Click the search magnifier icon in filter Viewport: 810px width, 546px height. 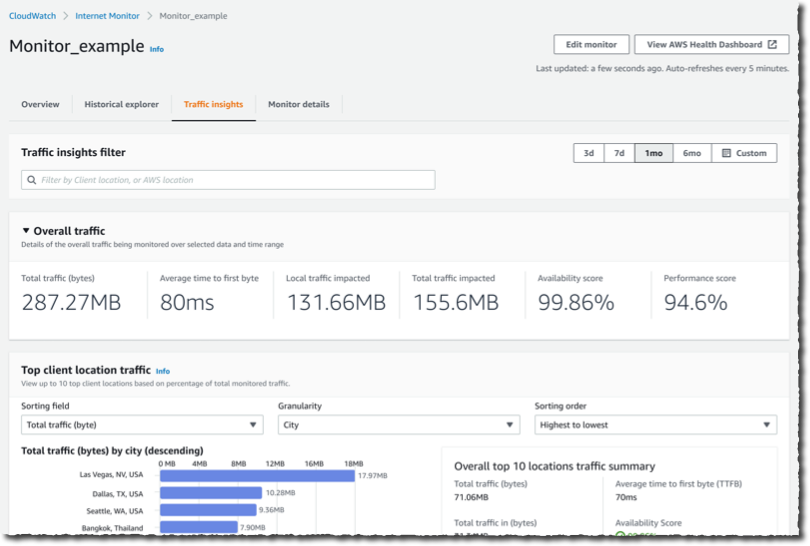tap(32, 180)
